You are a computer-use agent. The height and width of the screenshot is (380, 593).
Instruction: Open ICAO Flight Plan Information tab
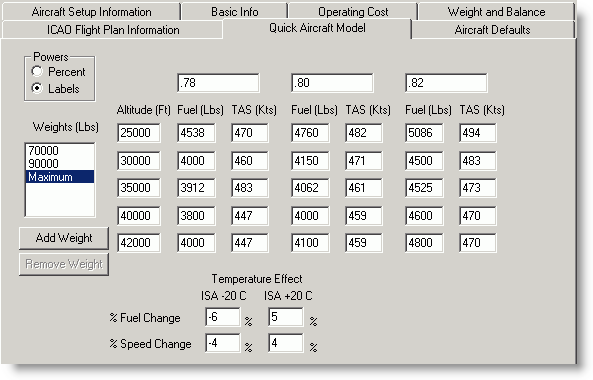tap(113, 29)
